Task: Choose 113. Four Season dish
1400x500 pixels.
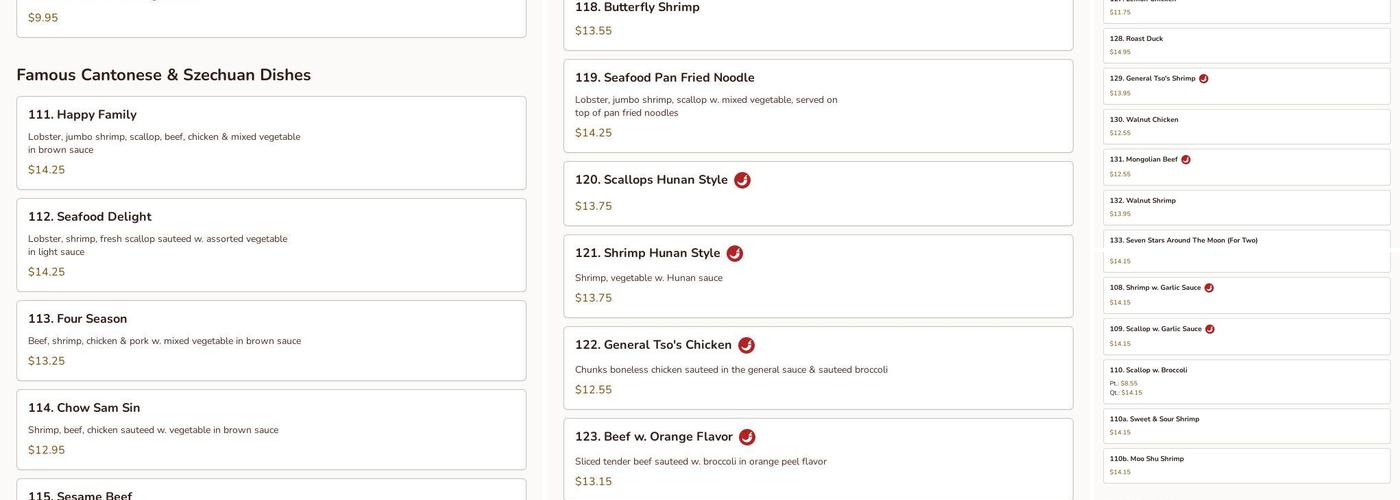Action: [x=78, y=319]
